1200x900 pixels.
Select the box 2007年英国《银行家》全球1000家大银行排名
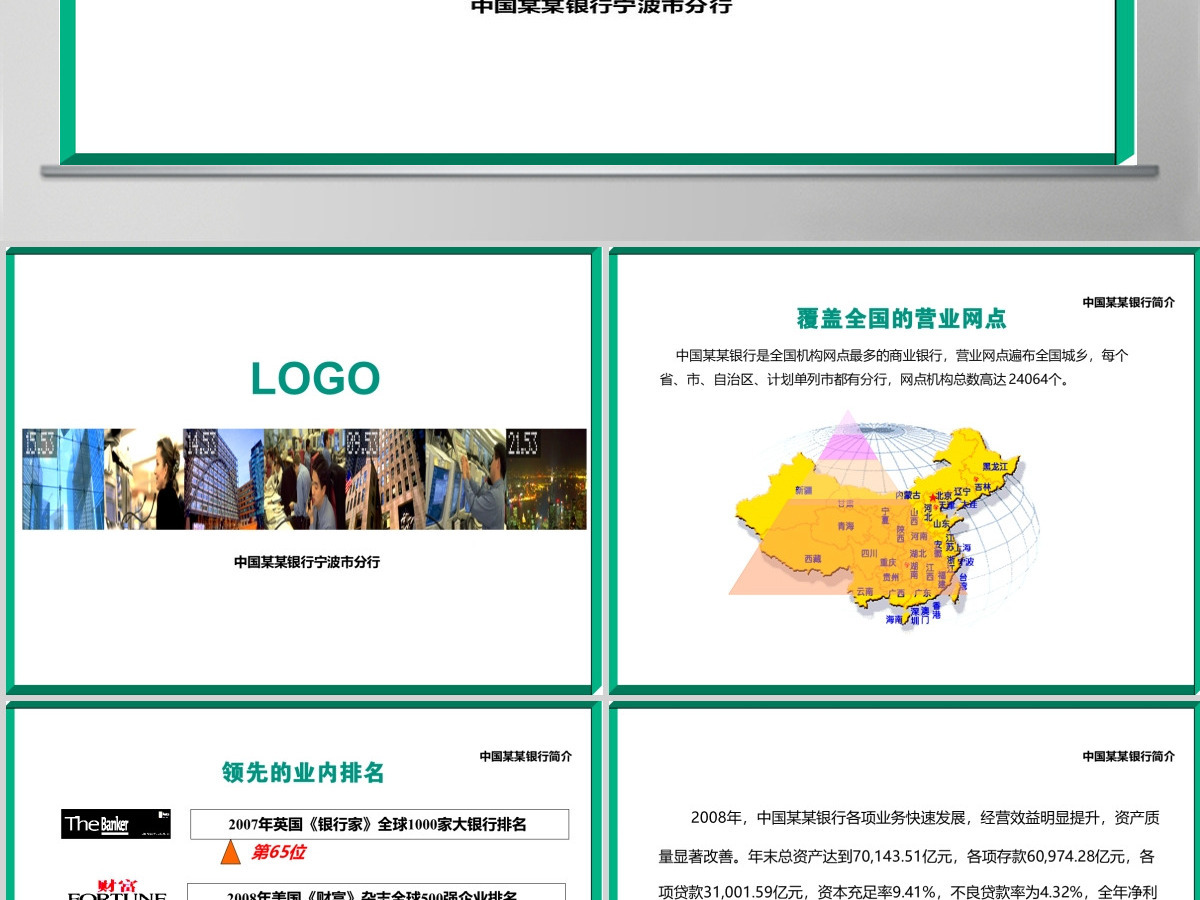point(379,824)
